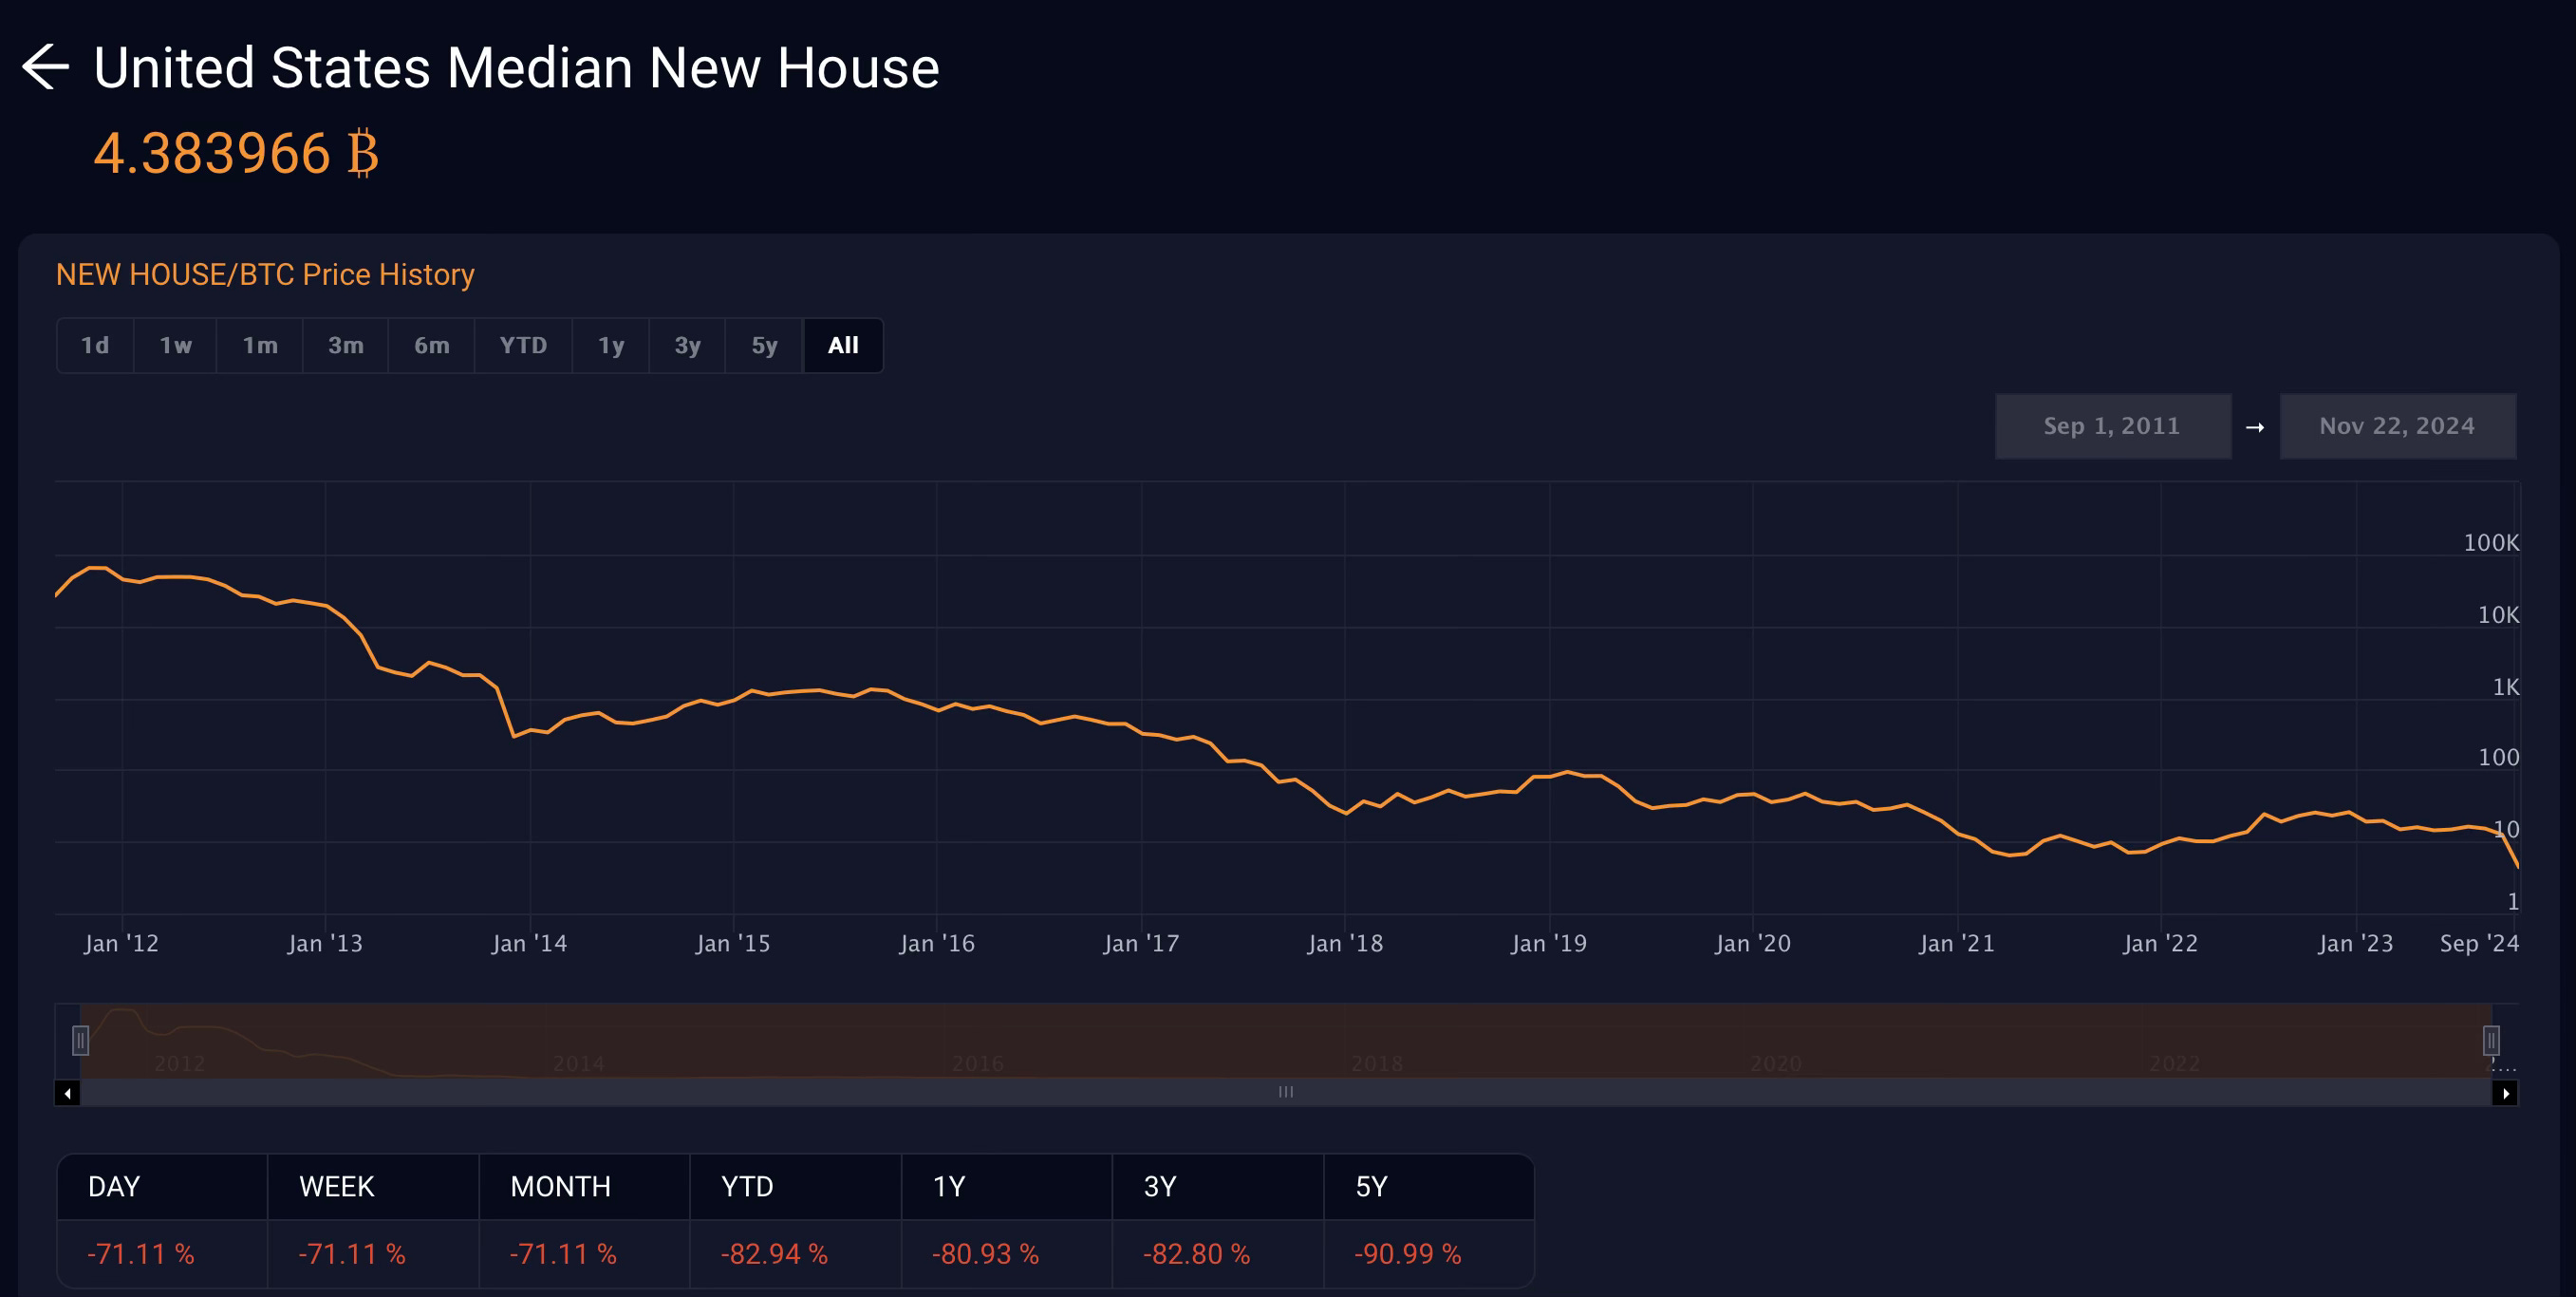Viewport: 2576px width, 1297px height.
Task: Show year-to-date with YTD button
Action: coord(523,346)
